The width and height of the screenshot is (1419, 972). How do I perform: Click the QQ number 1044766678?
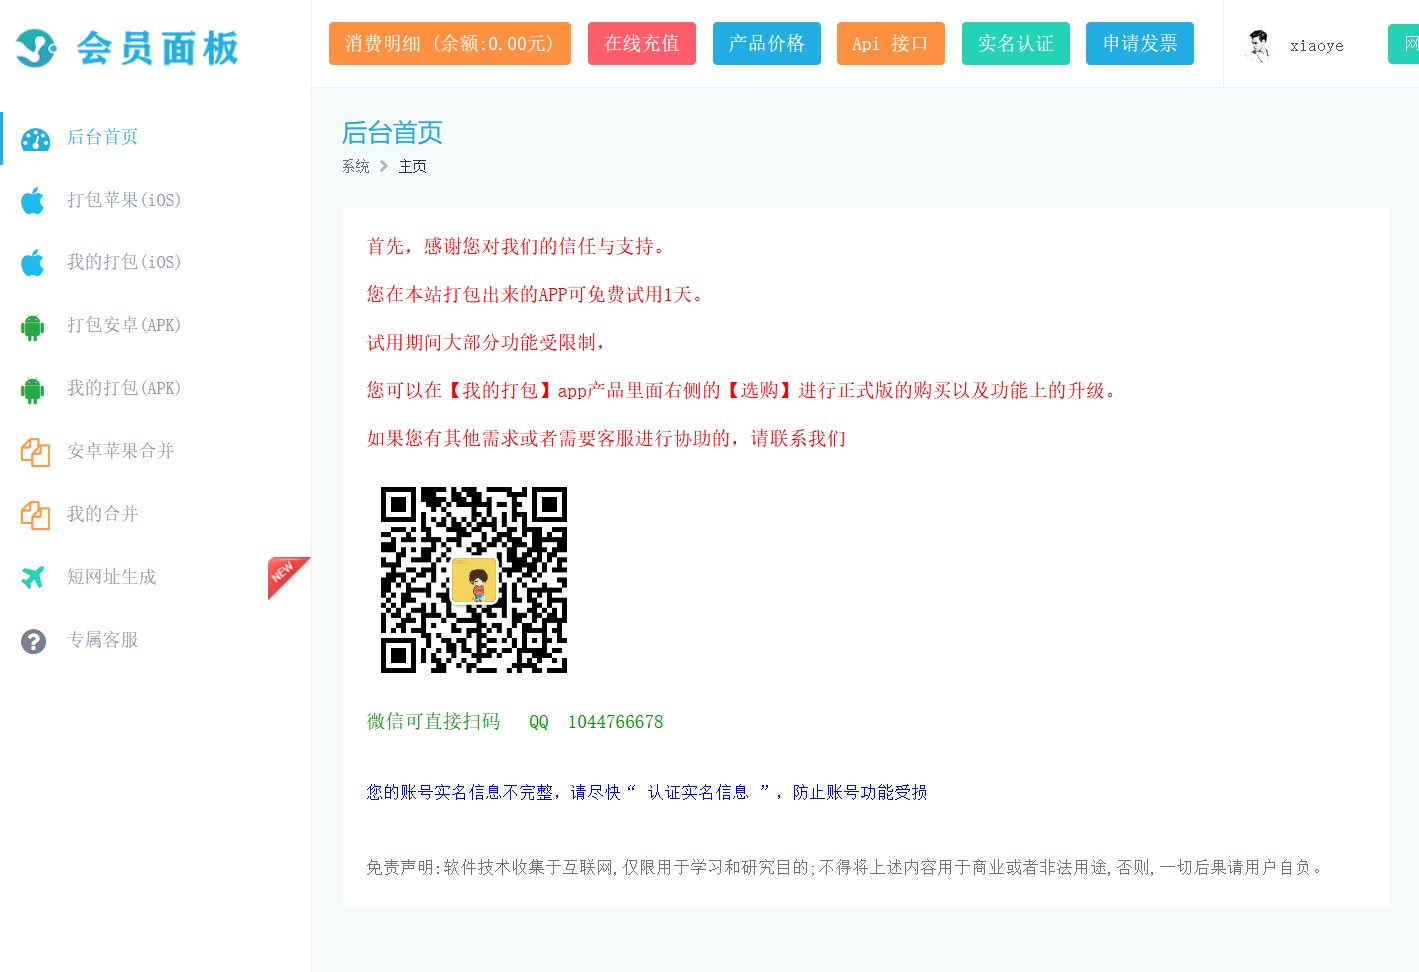click(x=616, y=722)
